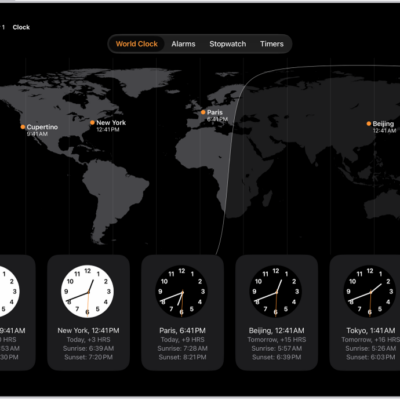Image resolution: width=400 pixels, height=400 pixels.
Task: Click 'Sunrise: 5:57AM' in Beijing card
Action: coord(277,348)
